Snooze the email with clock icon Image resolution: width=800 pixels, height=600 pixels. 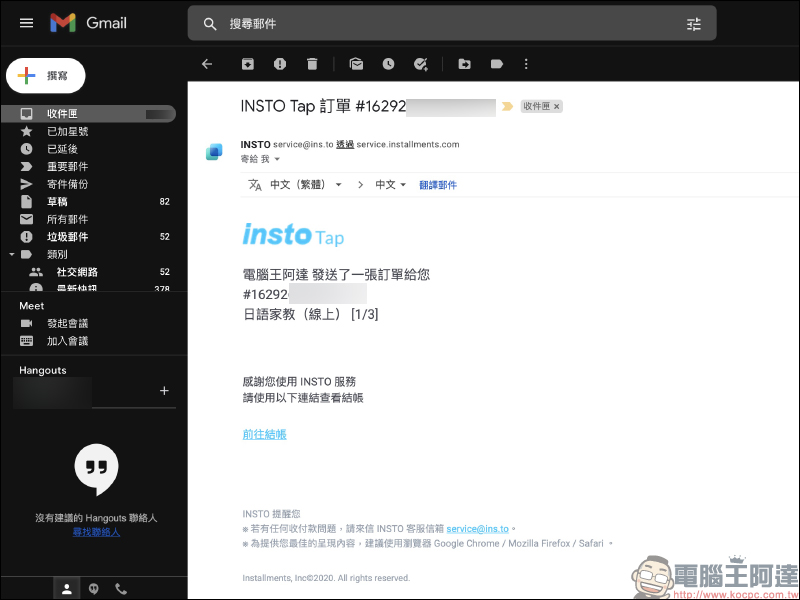(x=388, y=64)
